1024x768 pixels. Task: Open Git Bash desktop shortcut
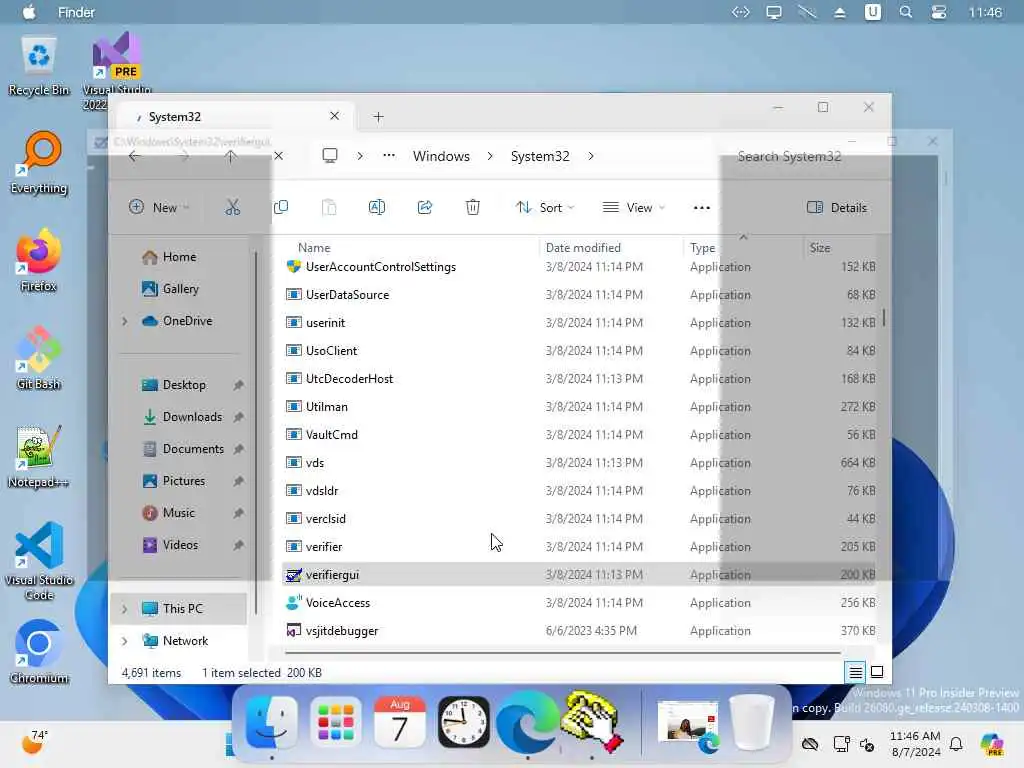39,359
